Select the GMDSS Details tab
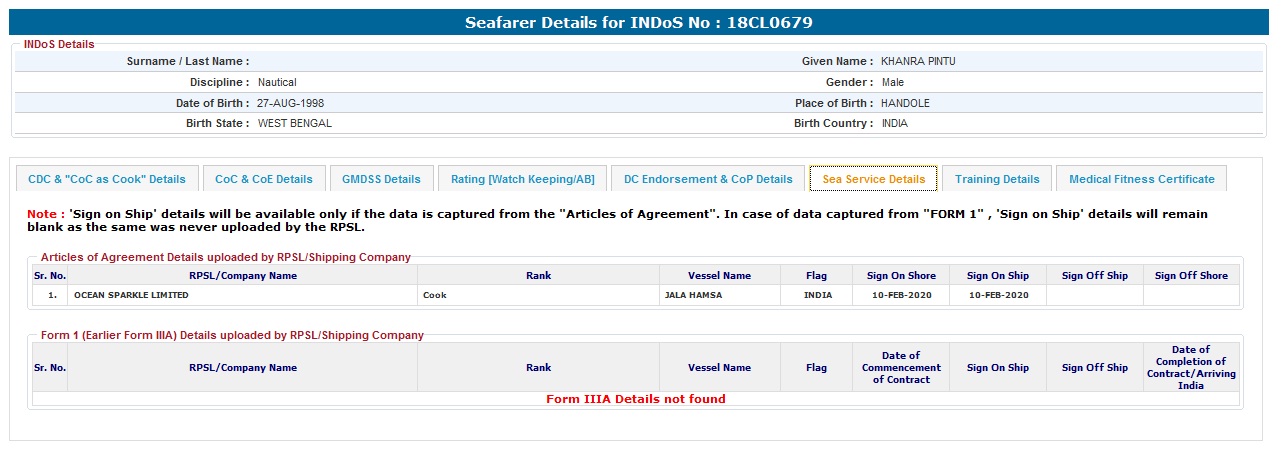1284x461 pixels. [381, 179]
